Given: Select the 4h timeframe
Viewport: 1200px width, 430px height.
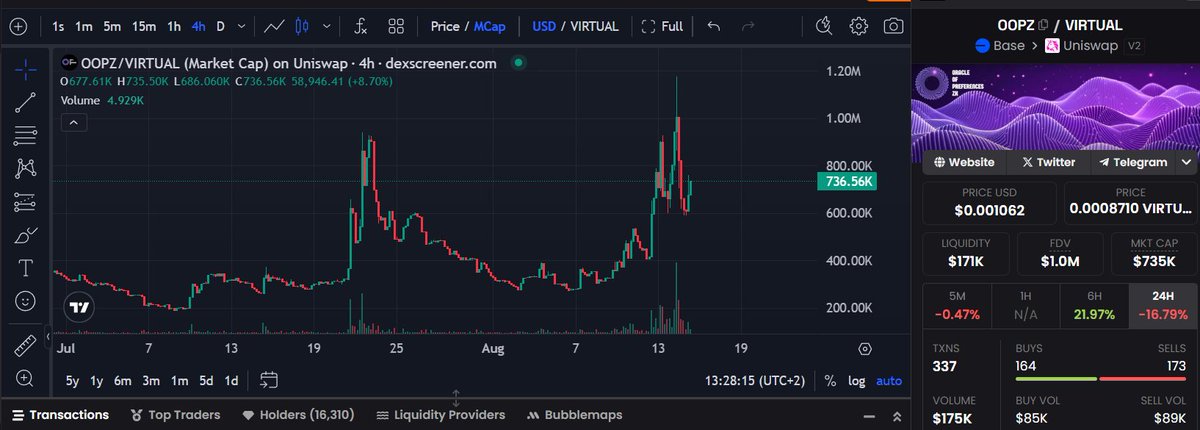Looking at the screenshot, I should 200,26.
